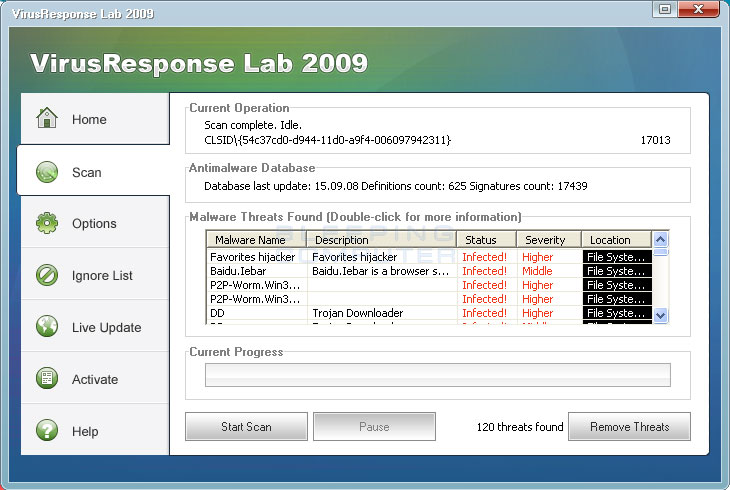Screen dimensions: 730x490
Task: Switch to the Scan tab
Action: (93, 170)
